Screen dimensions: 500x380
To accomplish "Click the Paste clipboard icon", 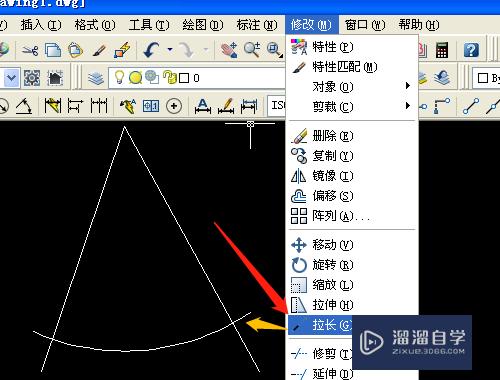I will coord(76,50).
